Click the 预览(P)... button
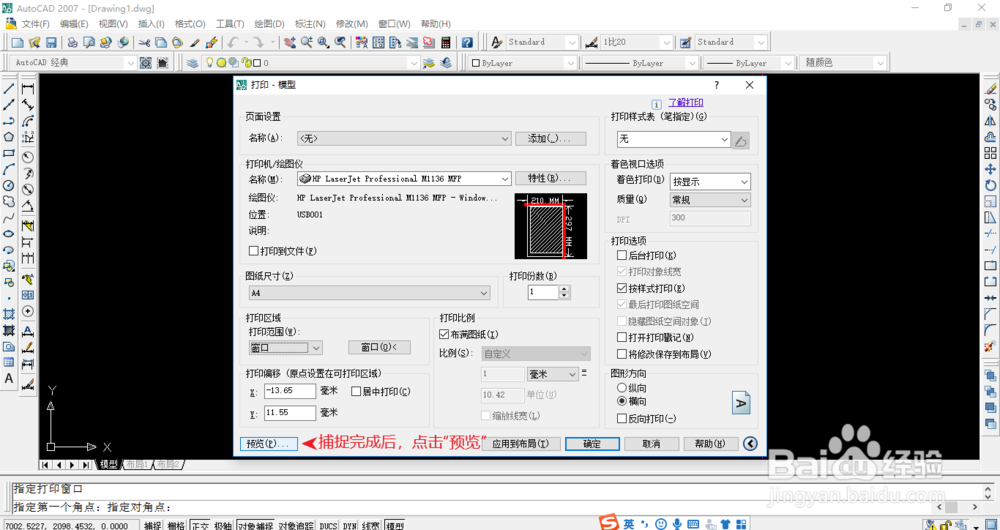 coord(268,444)
